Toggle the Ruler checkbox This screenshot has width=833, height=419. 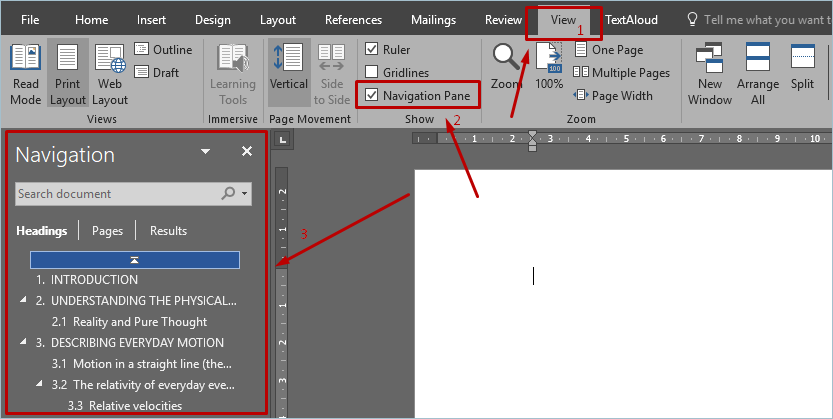click(372, 50)
